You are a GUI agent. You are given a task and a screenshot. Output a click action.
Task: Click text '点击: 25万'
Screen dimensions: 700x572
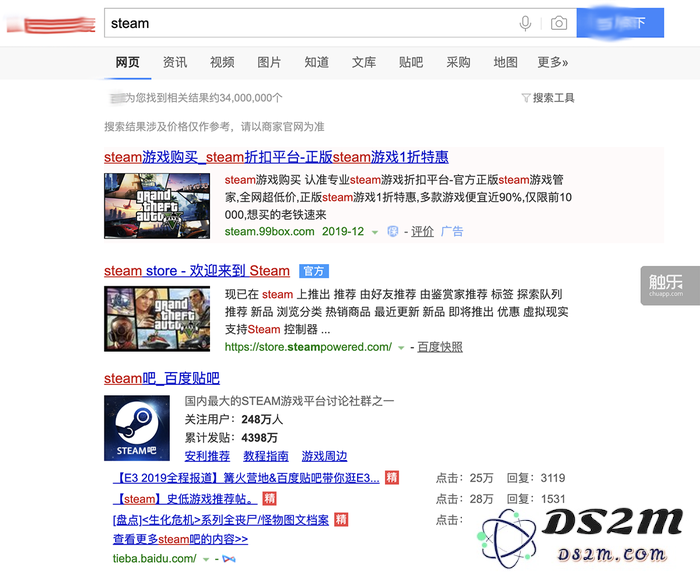tap(464, 478)
